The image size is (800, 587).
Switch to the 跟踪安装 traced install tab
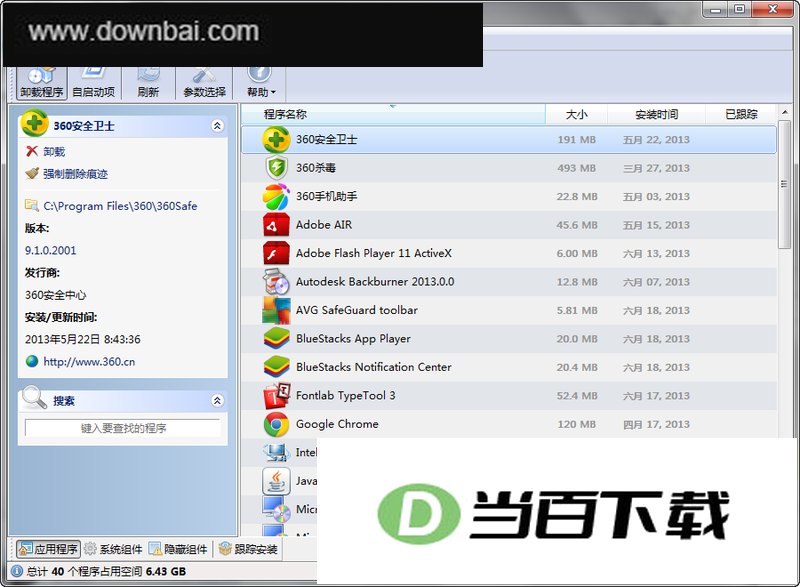pyautogui.click(x=248, y=549)
